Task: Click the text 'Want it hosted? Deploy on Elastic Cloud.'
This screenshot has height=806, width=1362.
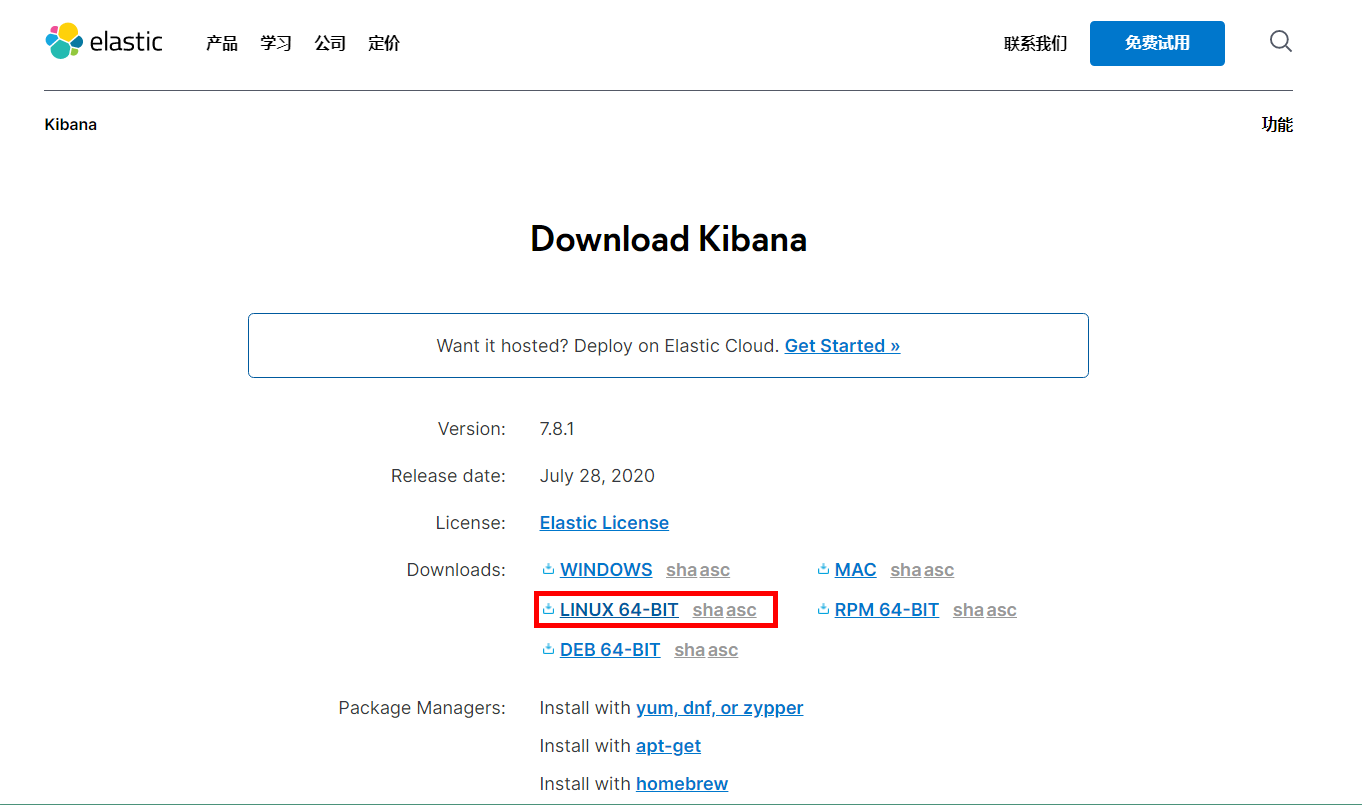Action: click(x=608, y=346)
